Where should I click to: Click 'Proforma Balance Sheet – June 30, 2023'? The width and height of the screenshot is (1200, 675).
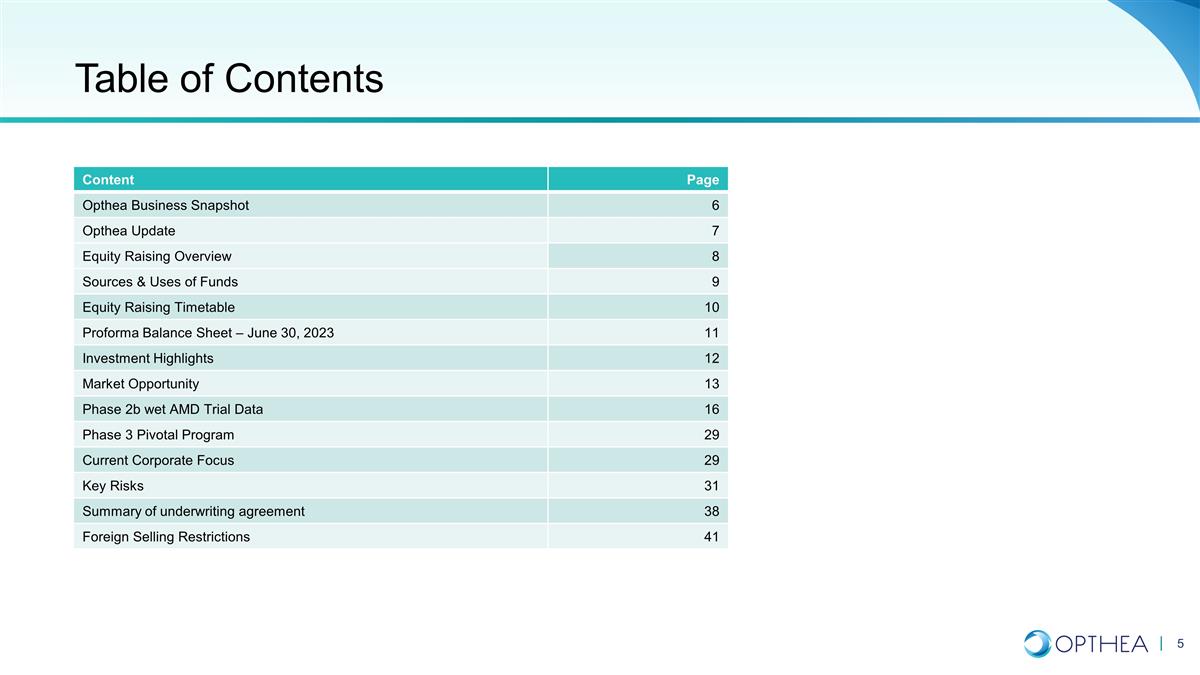click(x=208, y=333)
